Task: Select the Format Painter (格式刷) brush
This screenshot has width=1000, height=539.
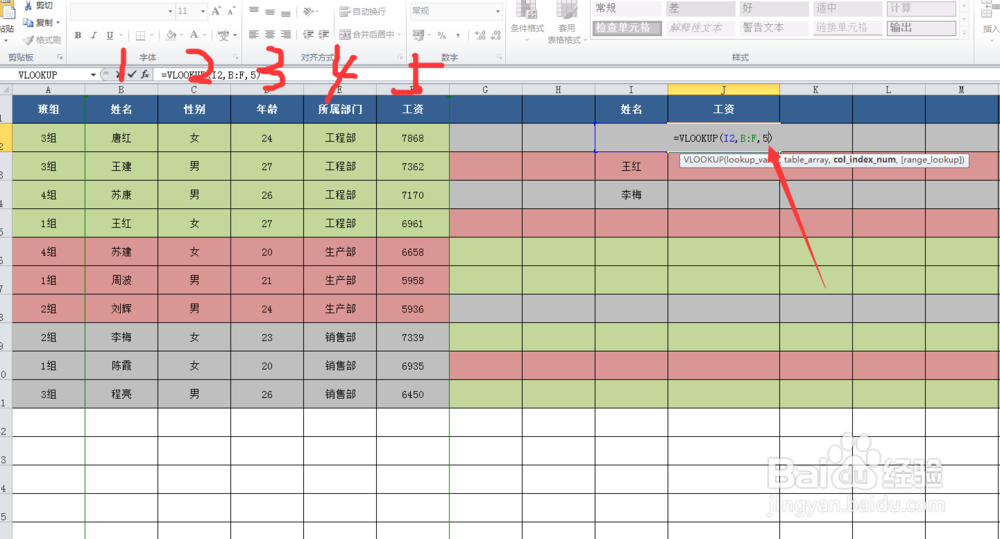Action: (28, 40)
